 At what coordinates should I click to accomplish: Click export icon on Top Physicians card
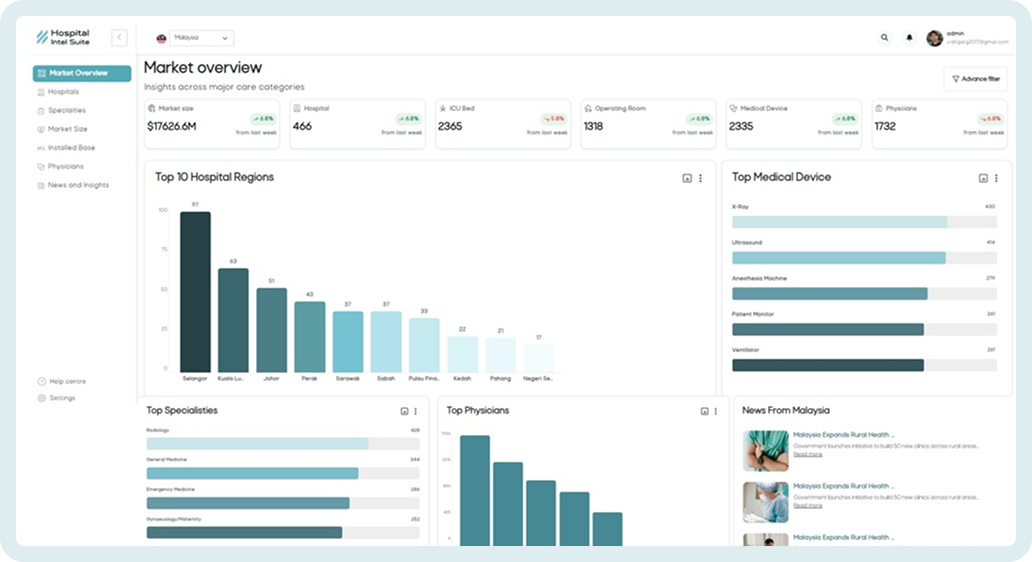click(704, 411)
